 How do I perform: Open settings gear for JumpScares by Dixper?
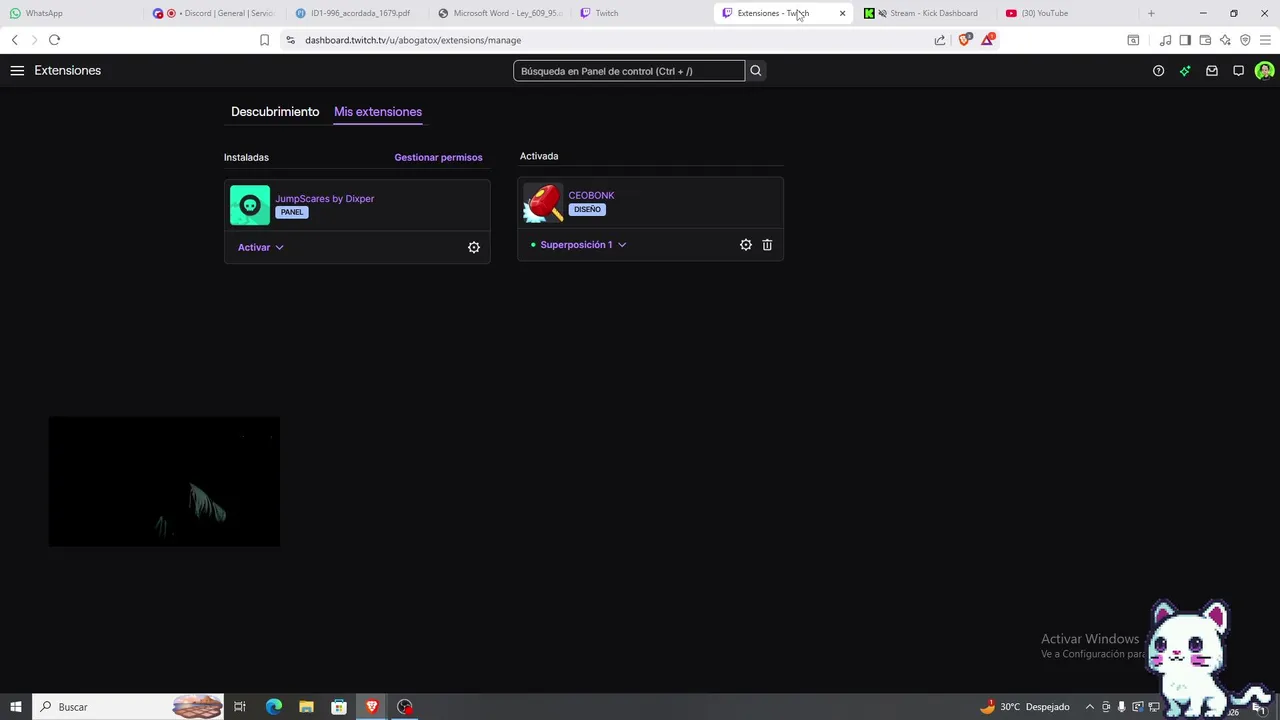pyautogui.click(x=474, y=247)
